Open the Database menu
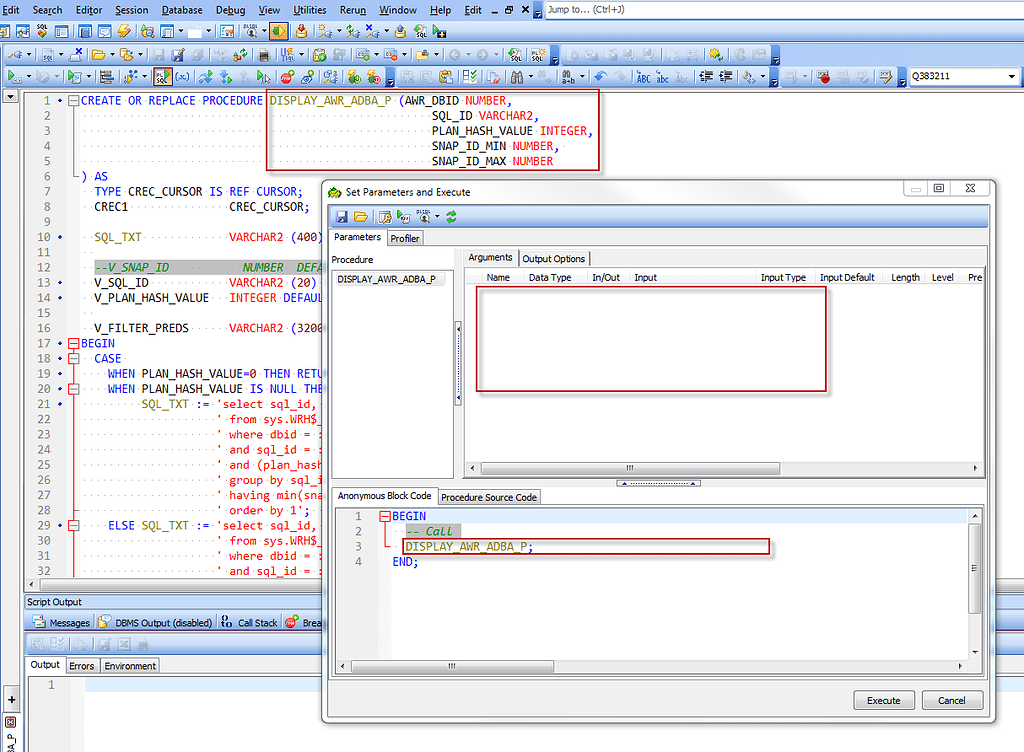The width and height of the screenshot is (1024, 752). pos(182,10)
